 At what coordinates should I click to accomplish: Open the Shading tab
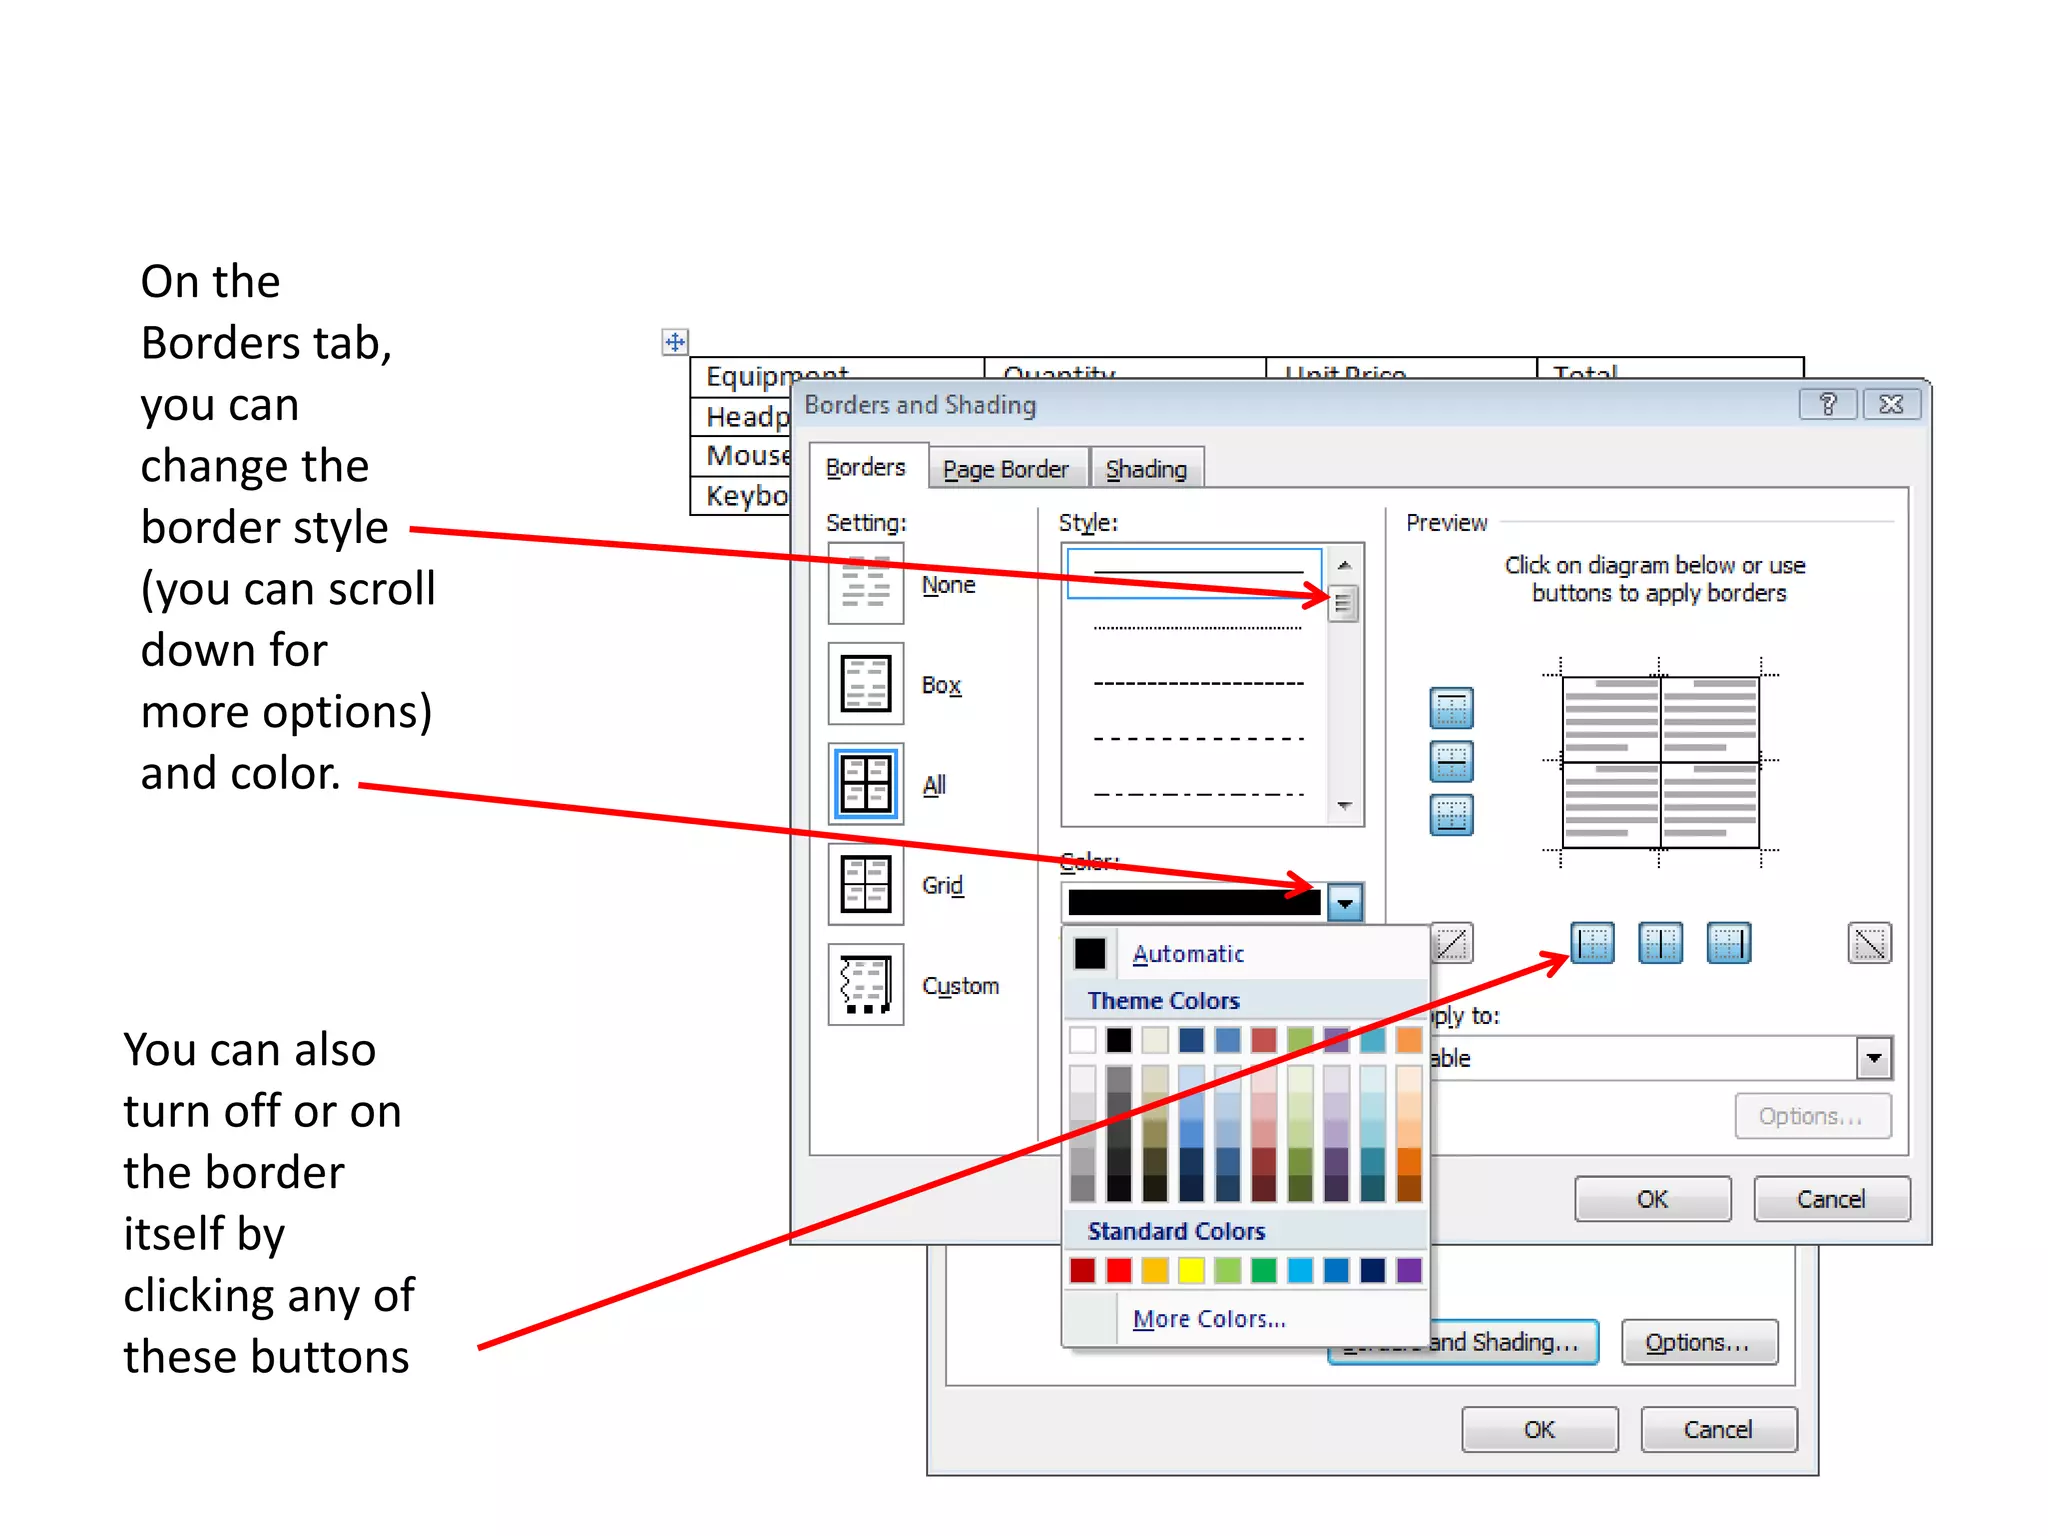tap(1146, 469)
